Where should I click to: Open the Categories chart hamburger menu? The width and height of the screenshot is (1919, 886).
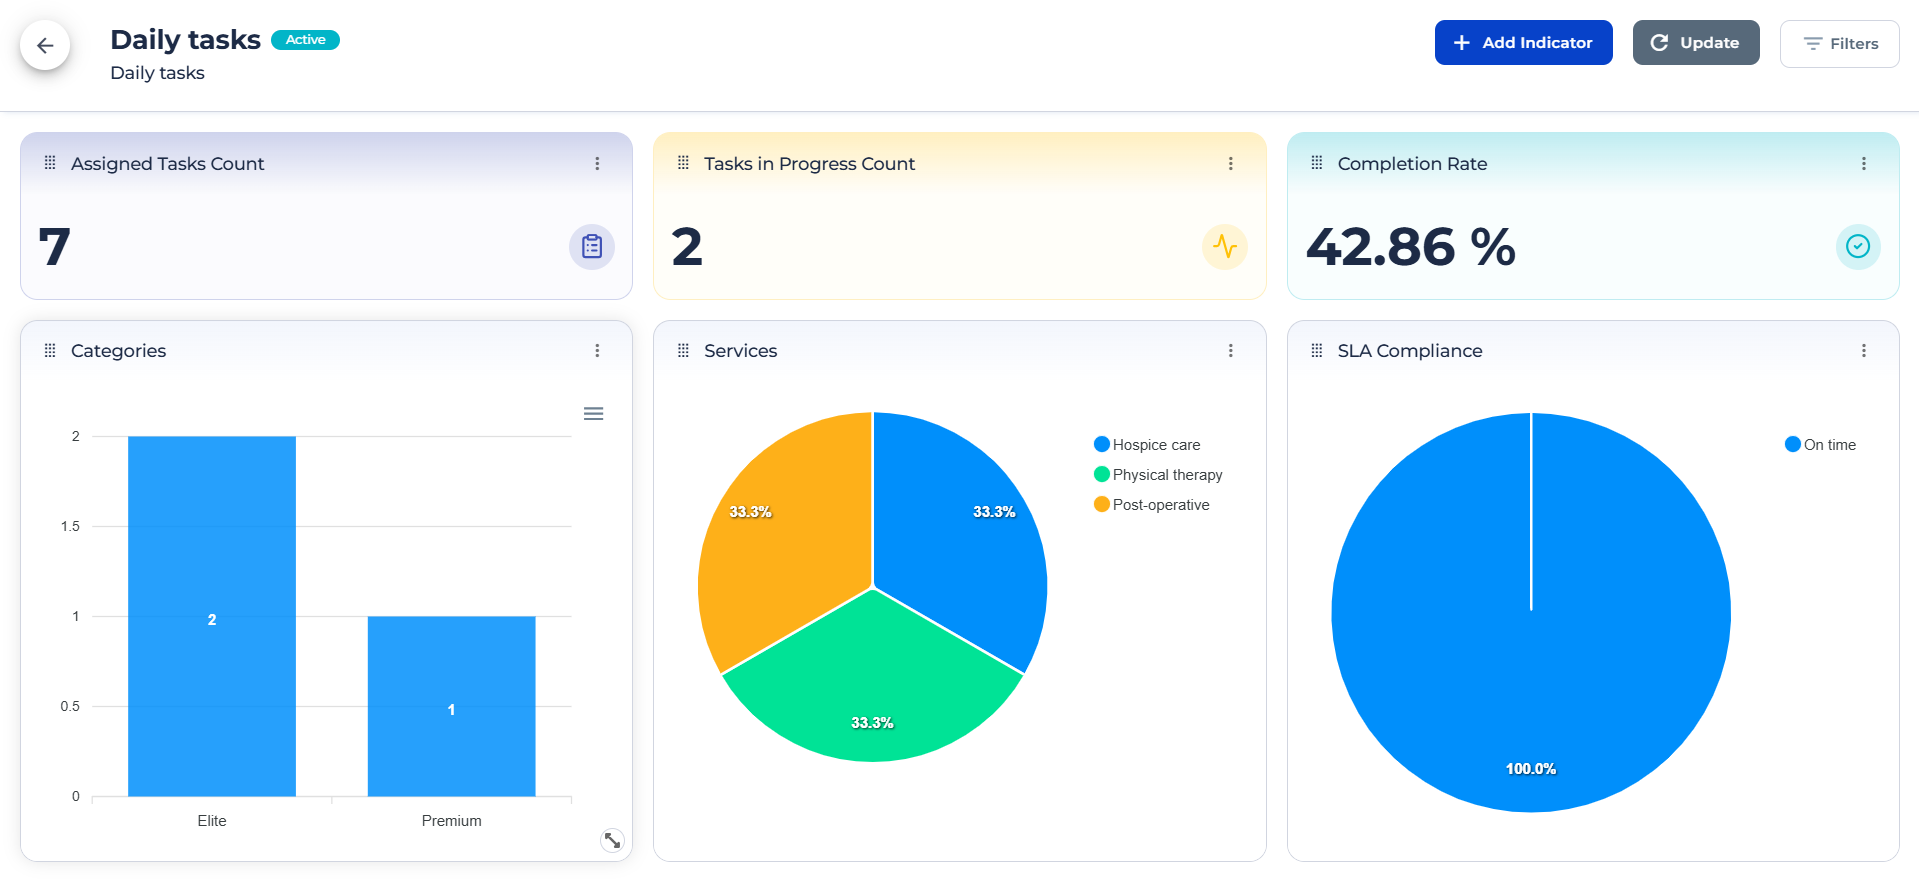click(x=593, y=414)
